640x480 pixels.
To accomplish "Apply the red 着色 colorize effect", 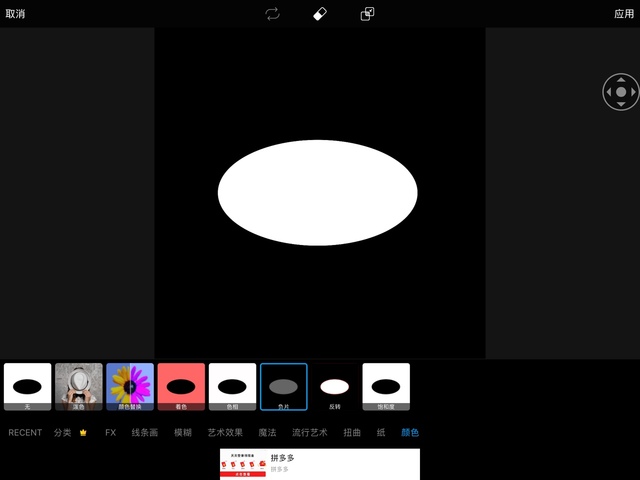I will pyautogui.click(x=181, y=386).
